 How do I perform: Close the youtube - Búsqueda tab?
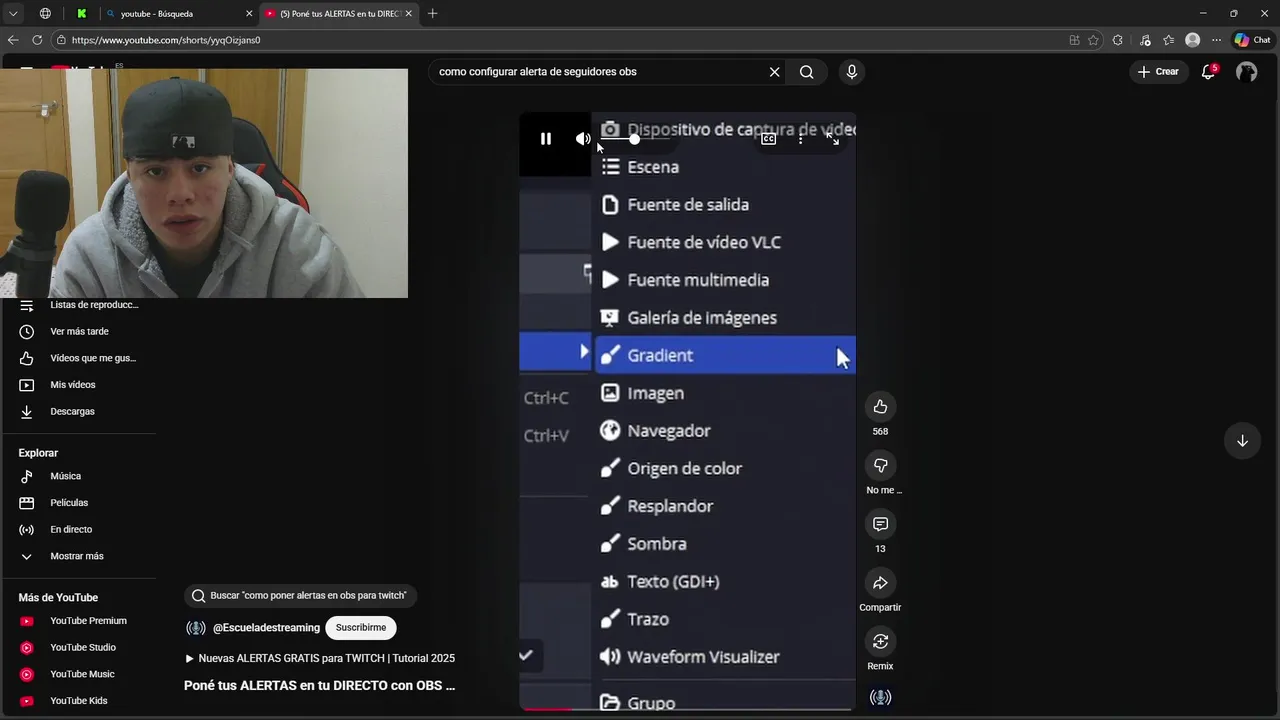[x=249, y=14]
